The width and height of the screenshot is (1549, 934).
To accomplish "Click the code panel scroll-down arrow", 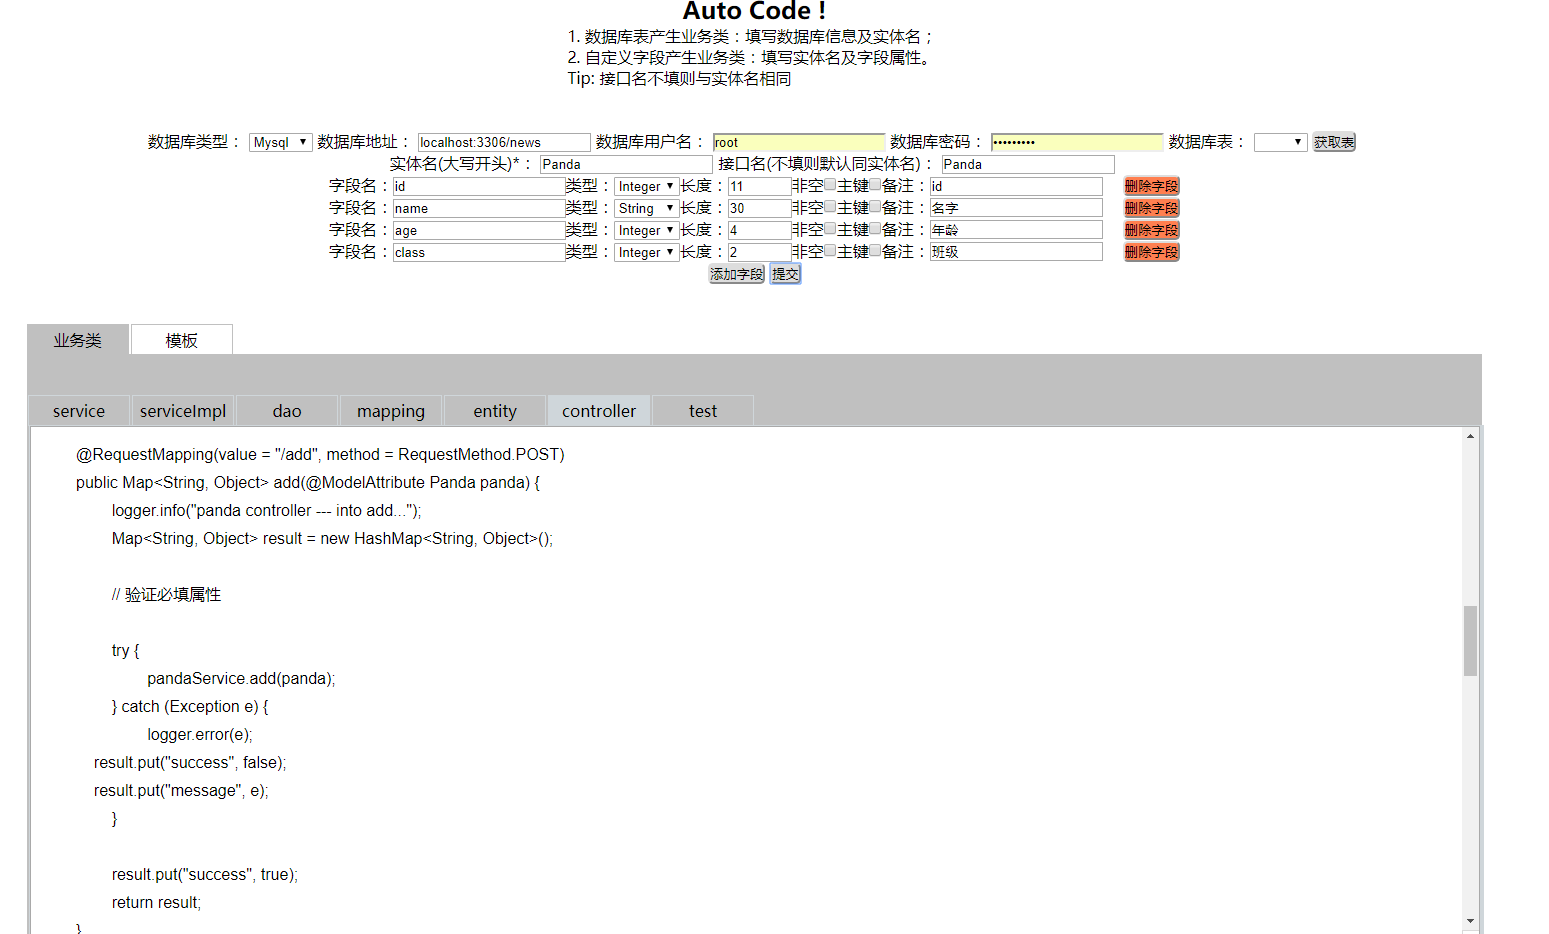I will point(1470,921).
